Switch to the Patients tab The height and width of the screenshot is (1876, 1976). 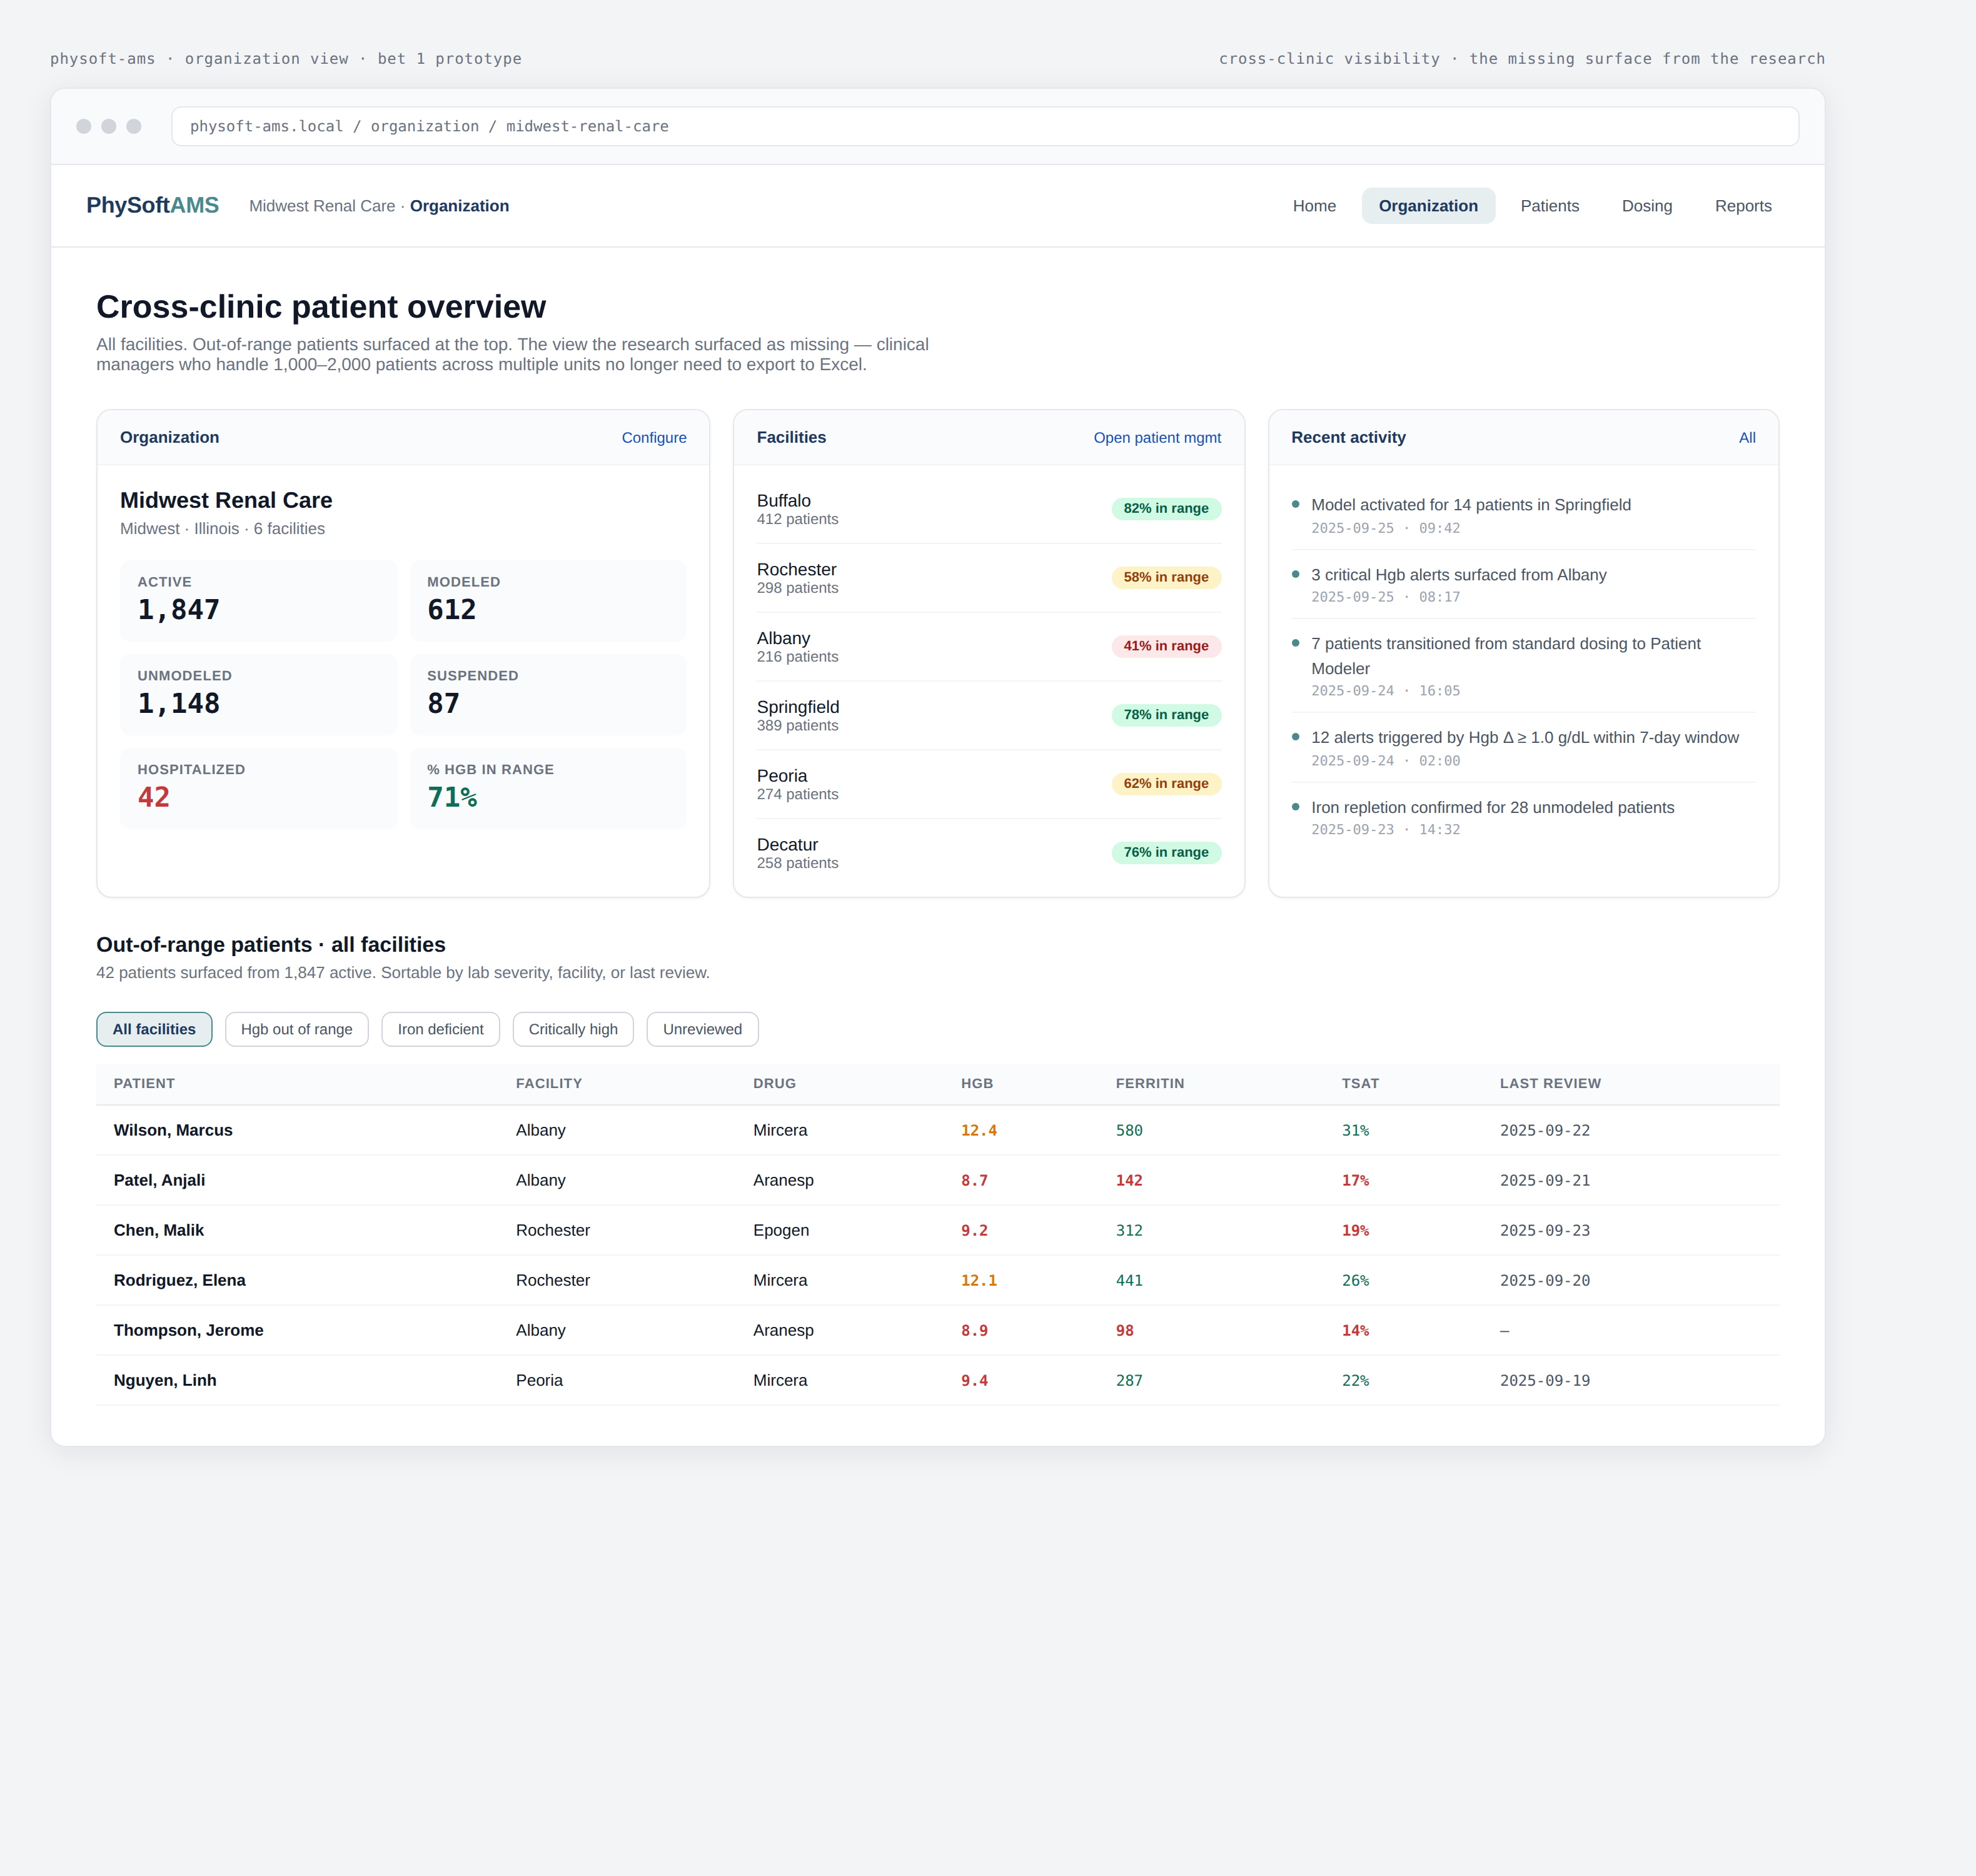coord(1549,206)
